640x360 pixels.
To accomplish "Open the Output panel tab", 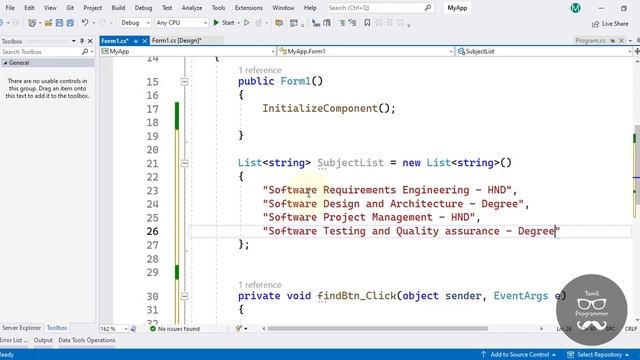I will [43, 340].
